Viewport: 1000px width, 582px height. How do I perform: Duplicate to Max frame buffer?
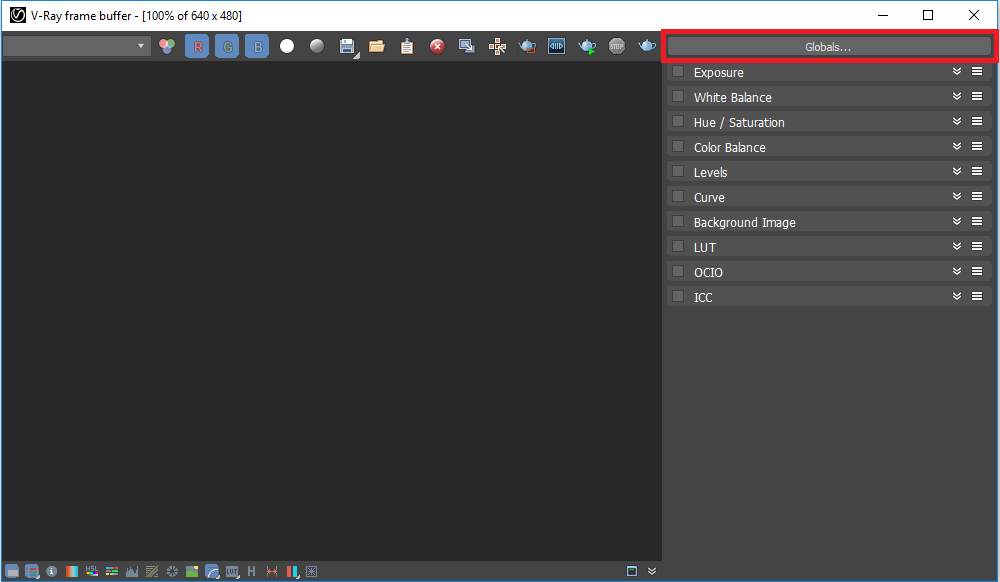coord(467,47)
